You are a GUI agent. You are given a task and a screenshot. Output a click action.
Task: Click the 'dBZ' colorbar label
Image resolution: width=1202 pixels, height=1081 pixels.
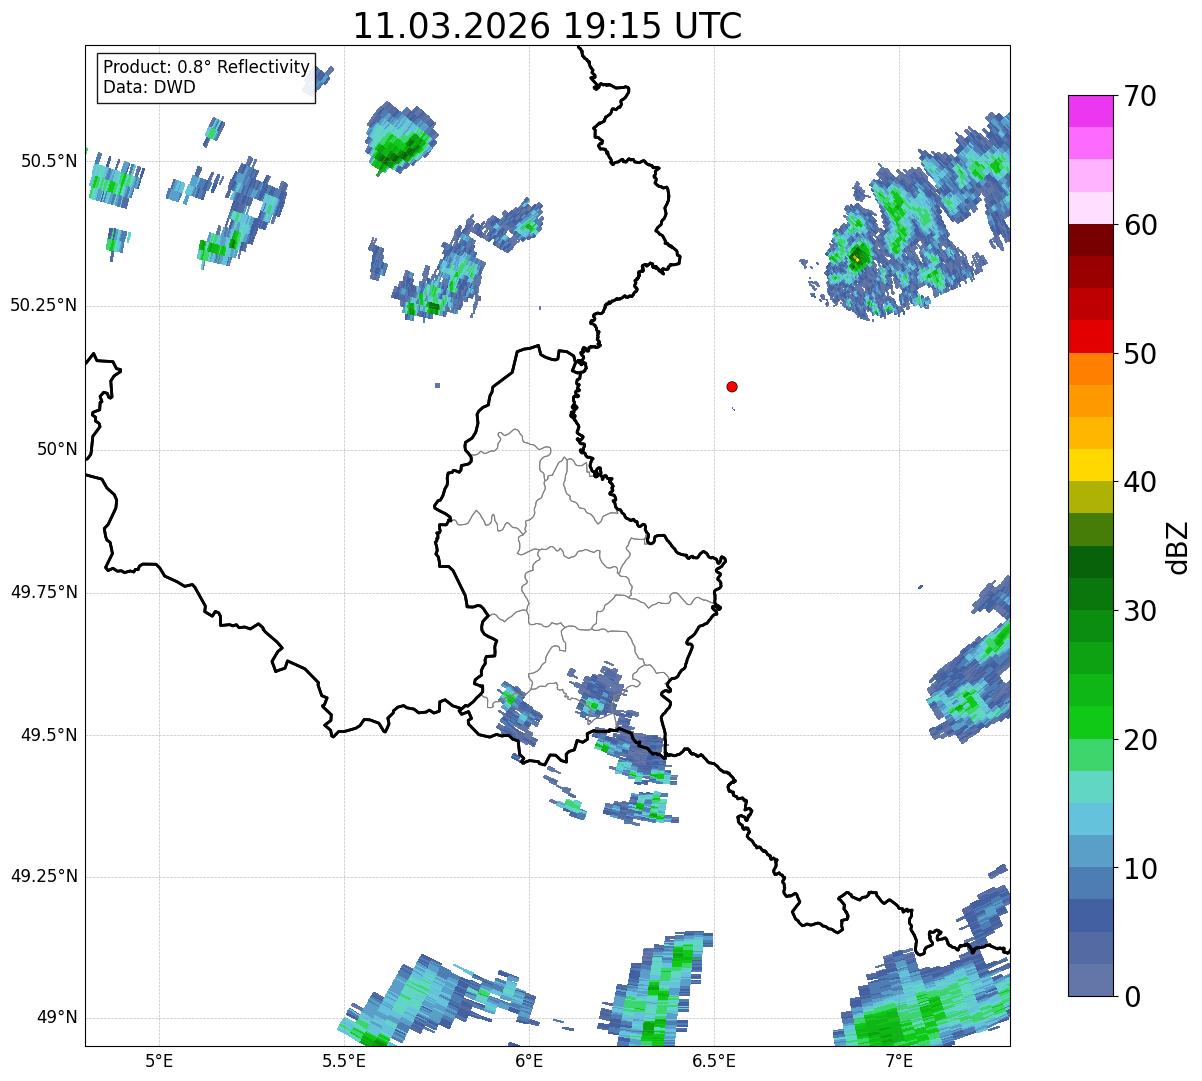[1177, 546]
